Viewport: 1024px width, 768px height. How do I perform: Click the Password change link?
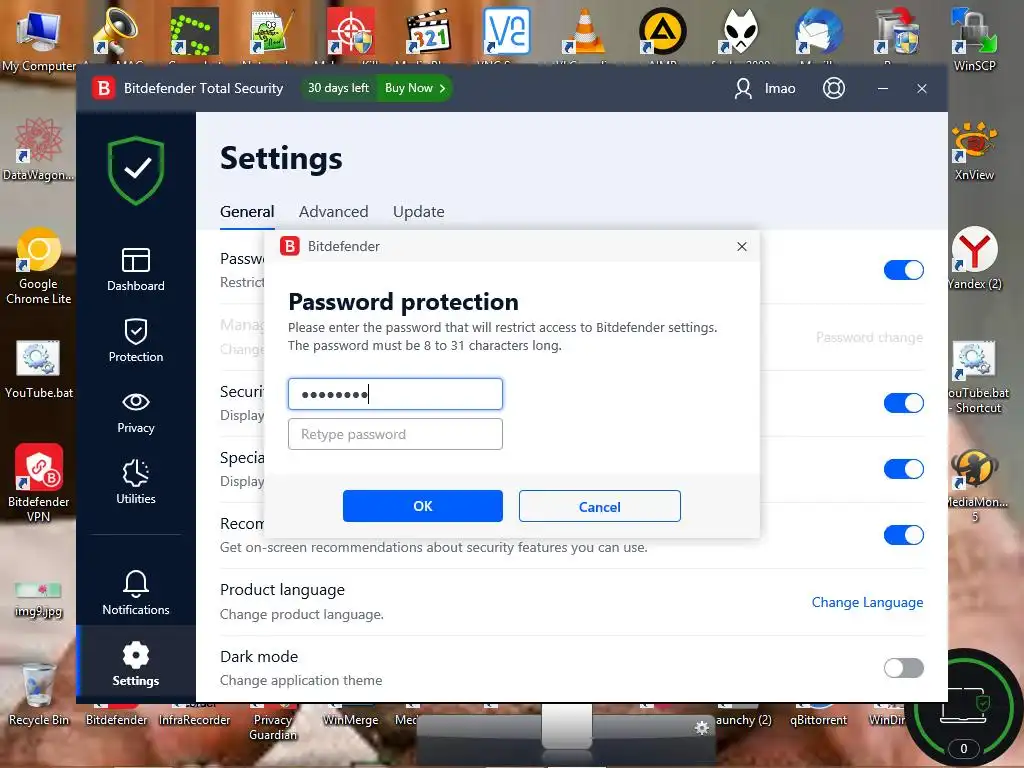click(869, 338)
